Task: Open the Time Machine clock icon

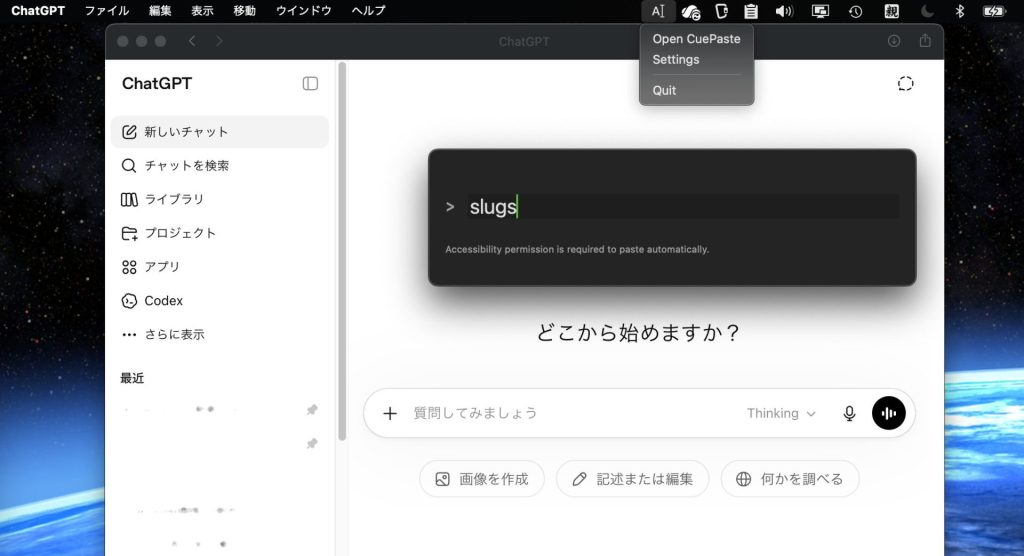Action: pos(856,11)
